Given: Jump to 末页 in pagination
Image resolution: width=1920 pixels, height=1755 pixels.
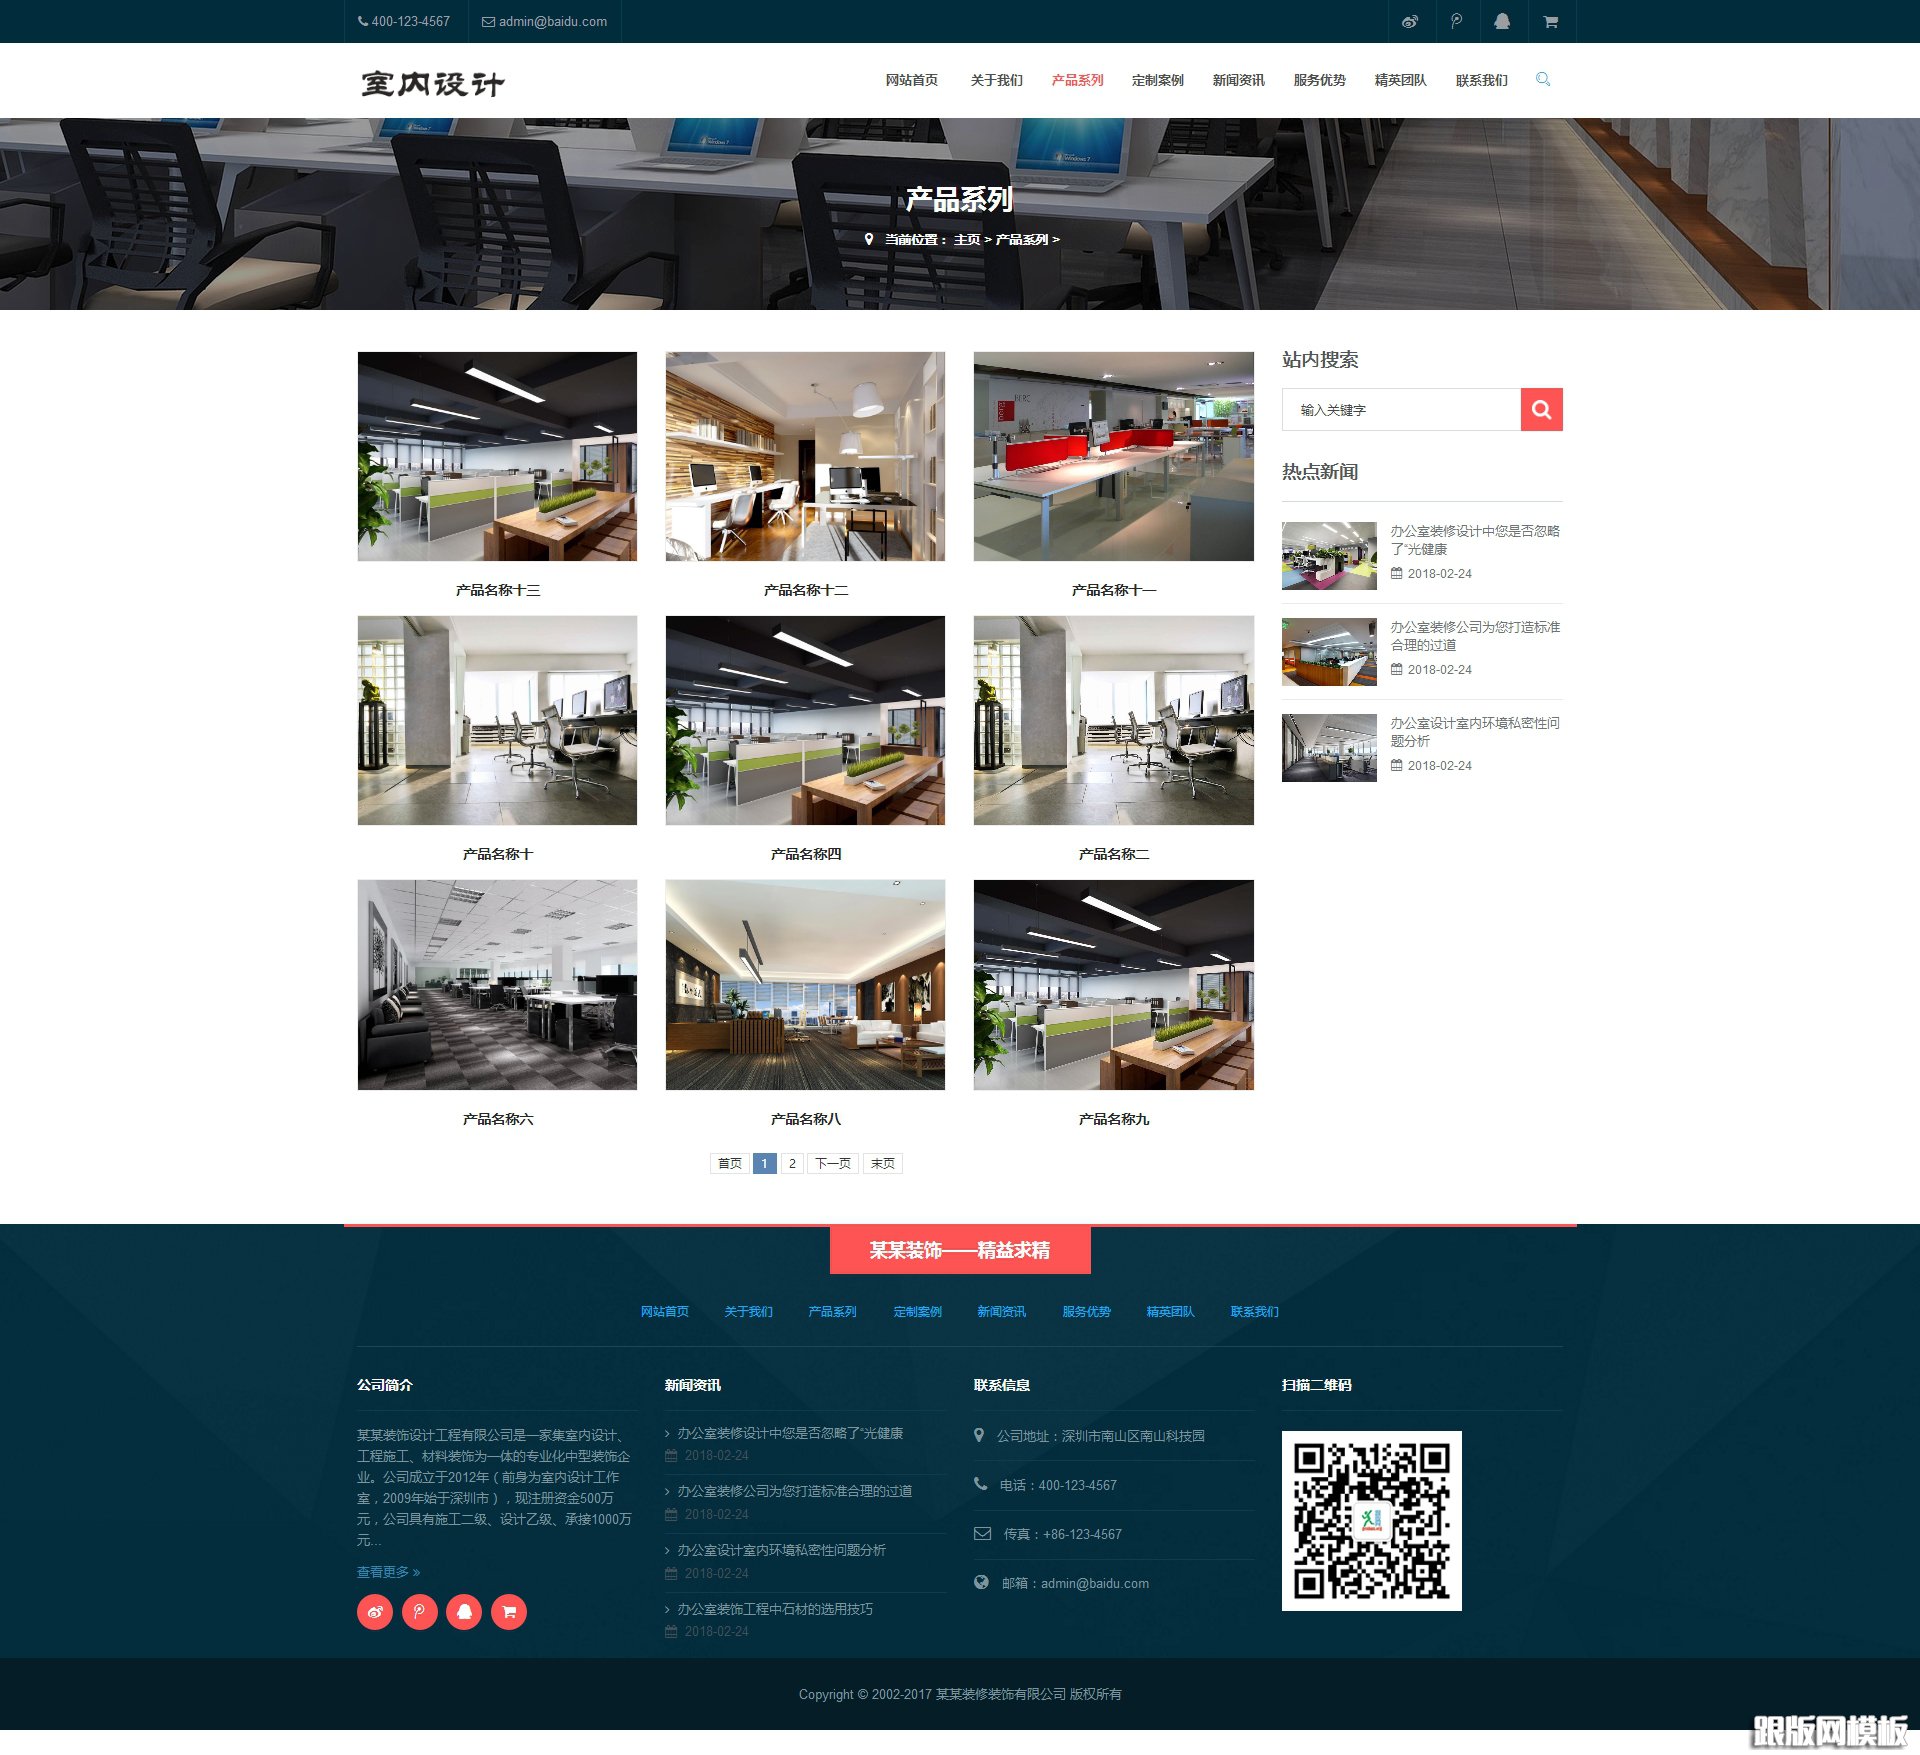Looking at the screenshot, I should (x=882, y=1163).
